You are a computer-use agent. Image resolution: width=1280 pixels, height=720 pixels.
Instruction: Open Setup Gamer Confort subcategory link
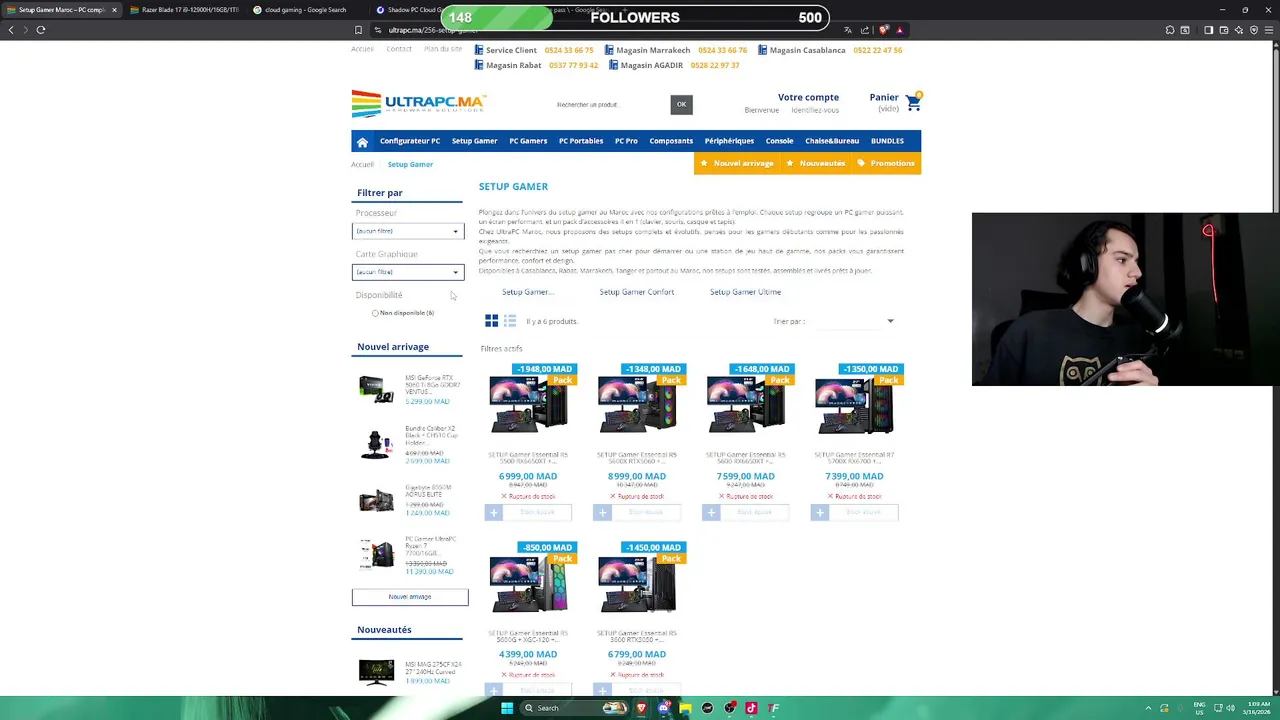(637, 292)
